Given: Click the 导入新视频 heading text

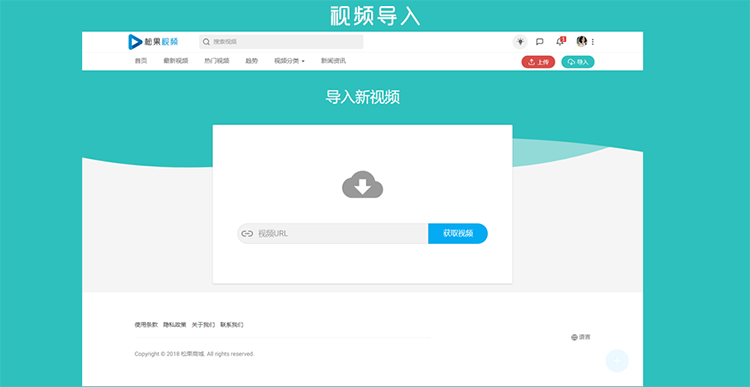Looking at the screenshot, I should [x=363, y=97].
